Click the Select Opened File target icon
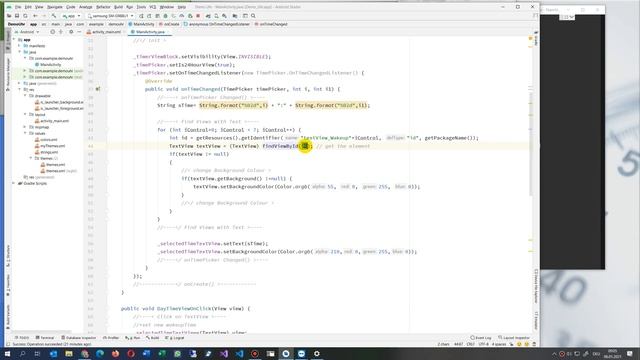This screenshot has height=360, width=640. click(52, 32)
